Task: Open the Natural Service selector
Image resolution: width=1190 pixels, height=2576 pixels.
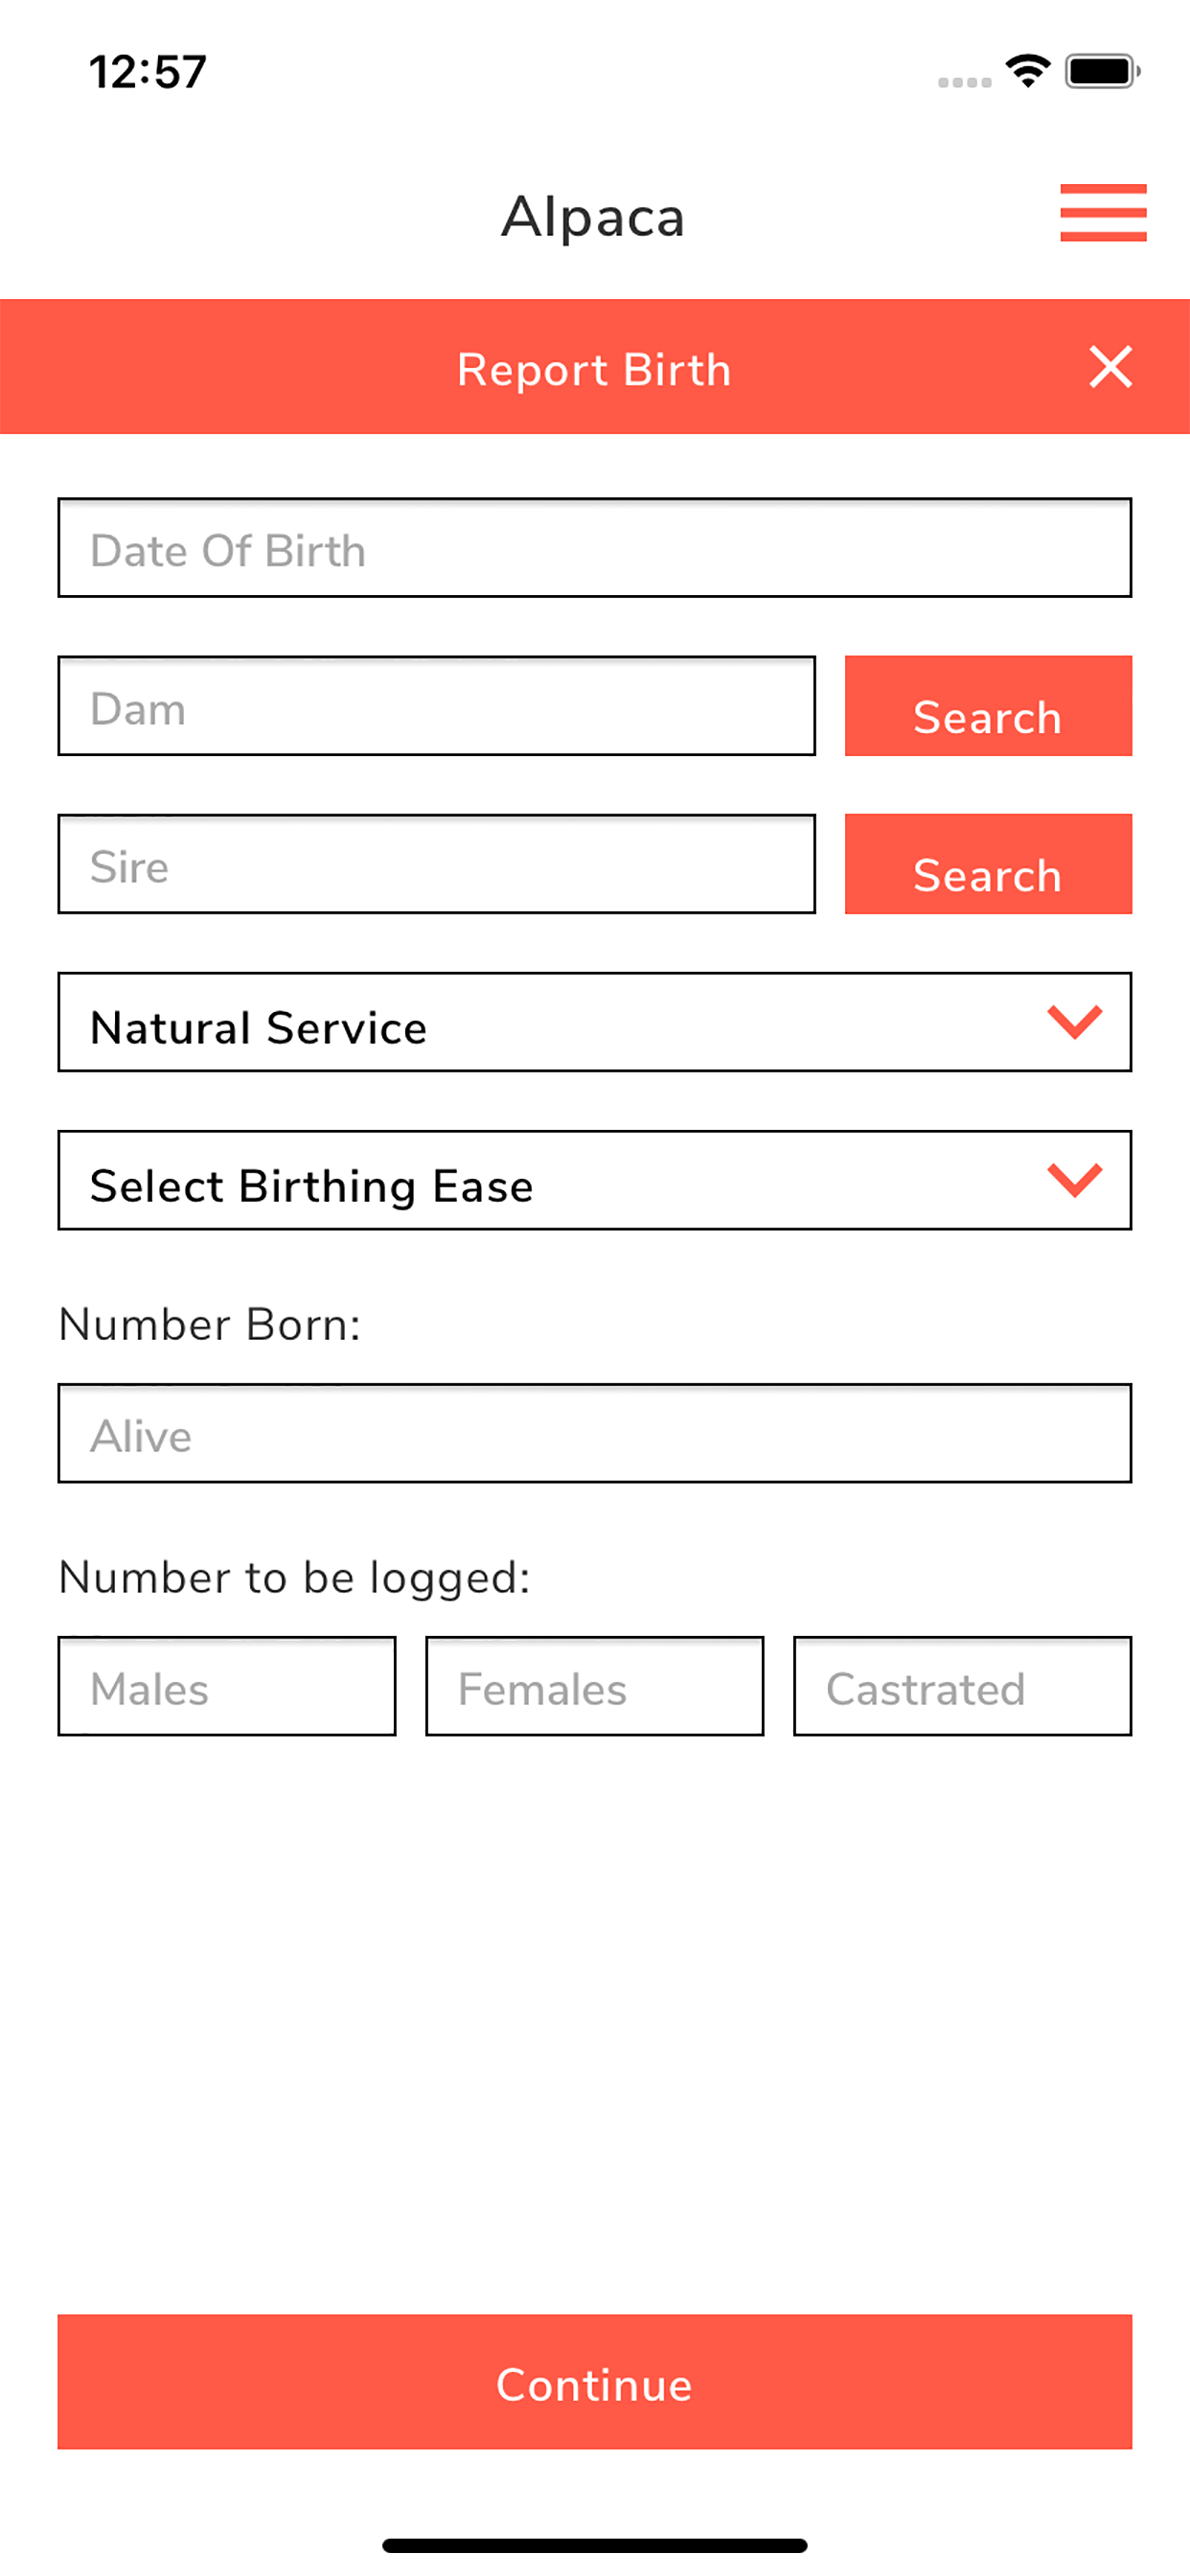Action: point(594,1022)
